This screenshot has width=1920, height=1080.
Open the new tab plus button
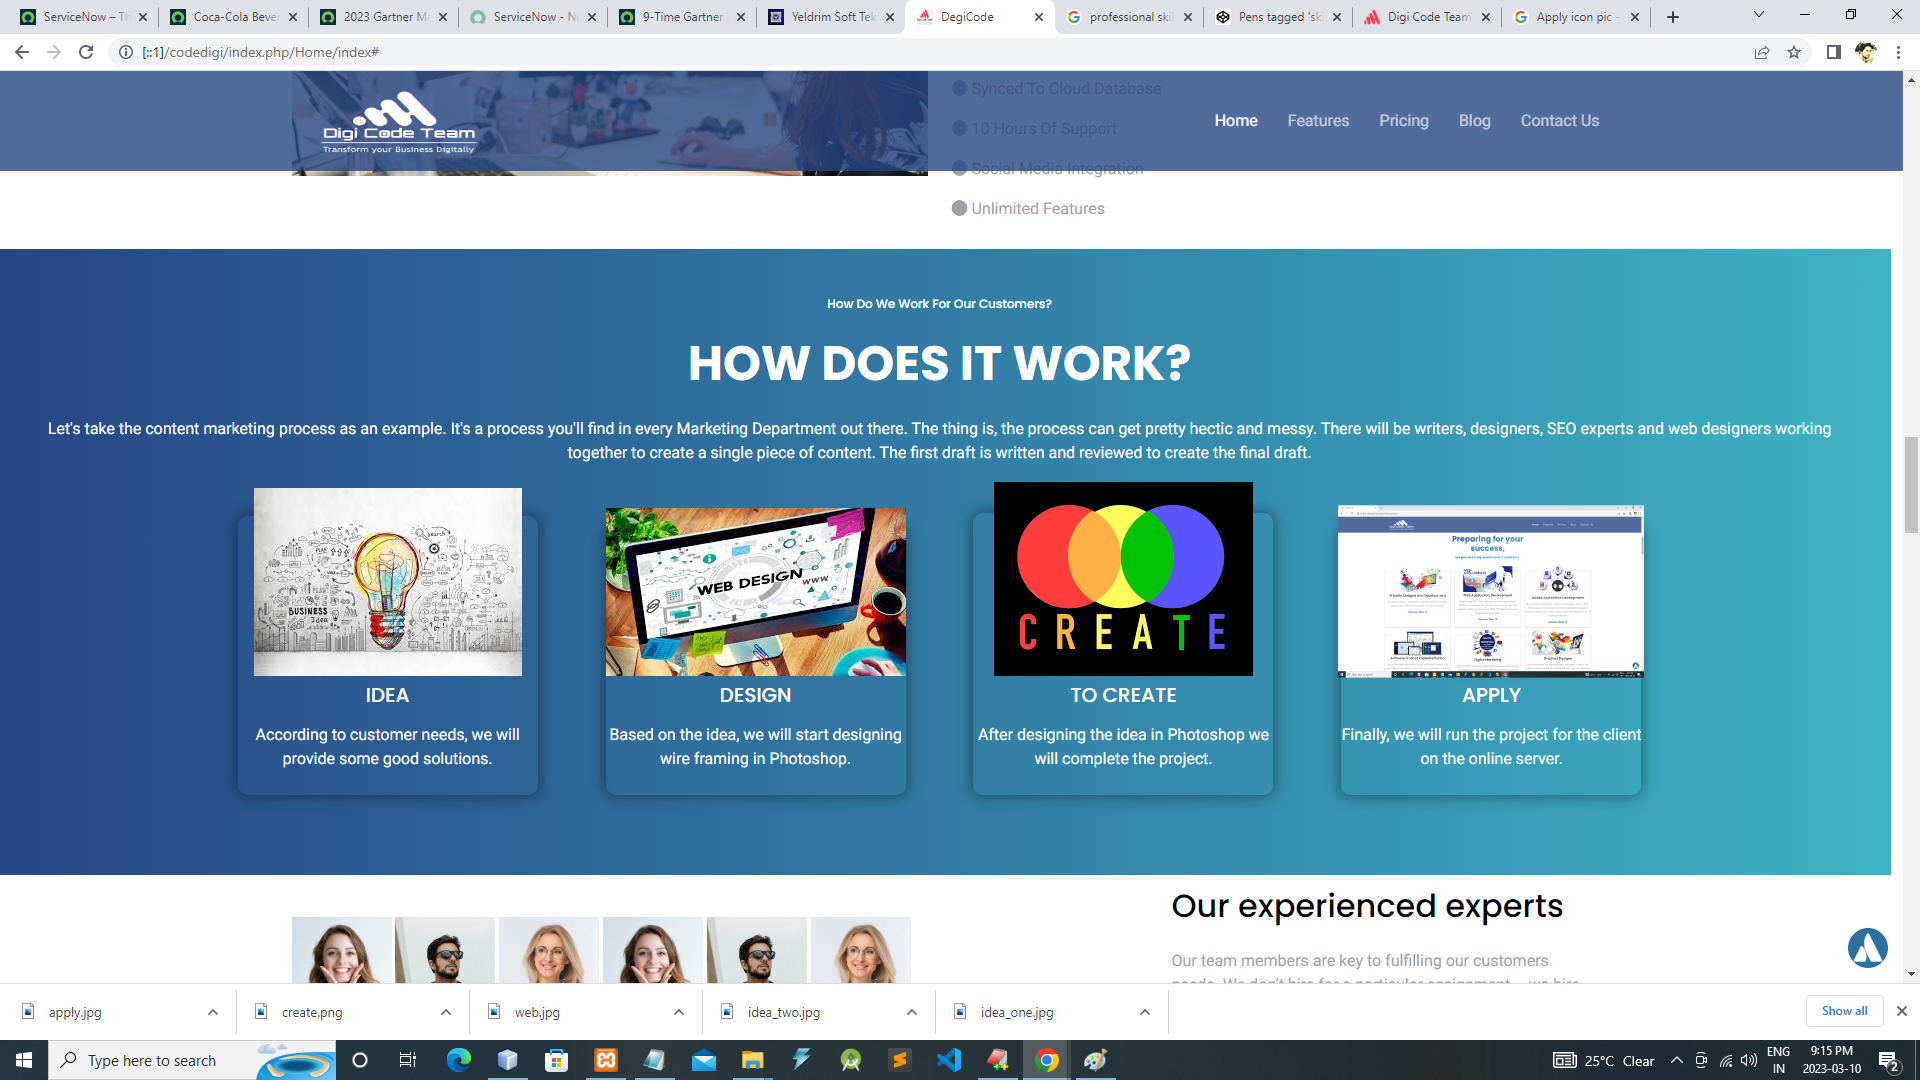[1673, 17]
